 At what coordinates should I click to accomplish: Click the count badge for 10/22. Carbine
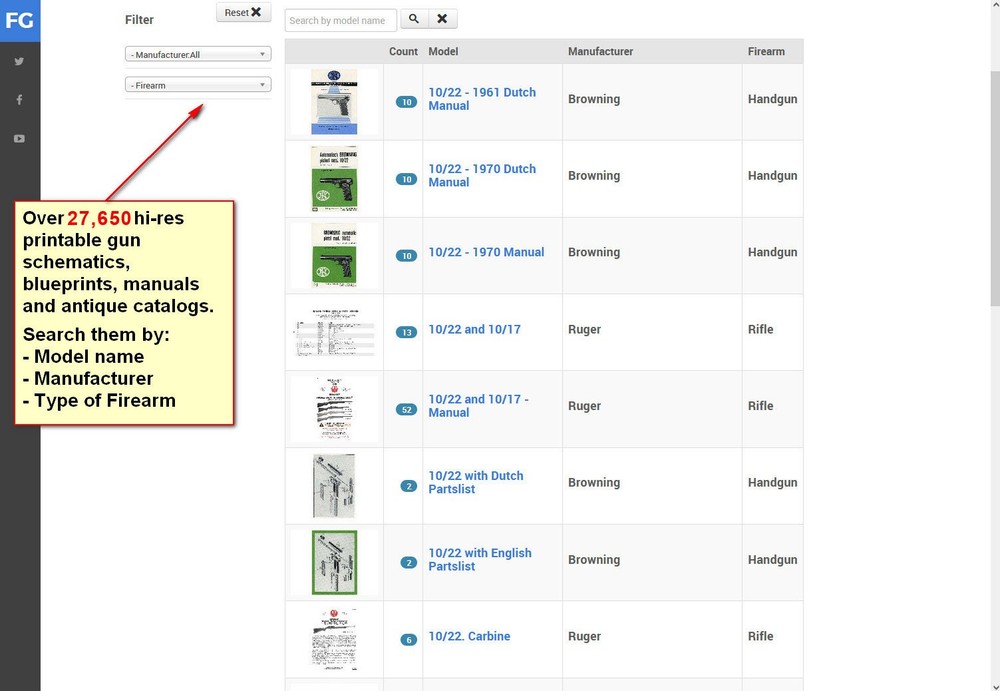click(407, 640)
